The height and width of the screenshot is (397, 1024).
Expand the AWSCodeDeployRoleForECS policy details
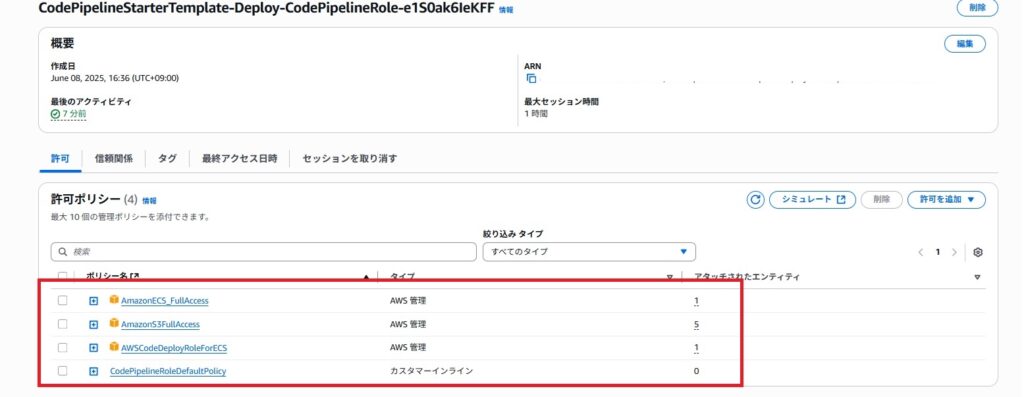pos(93,348)
